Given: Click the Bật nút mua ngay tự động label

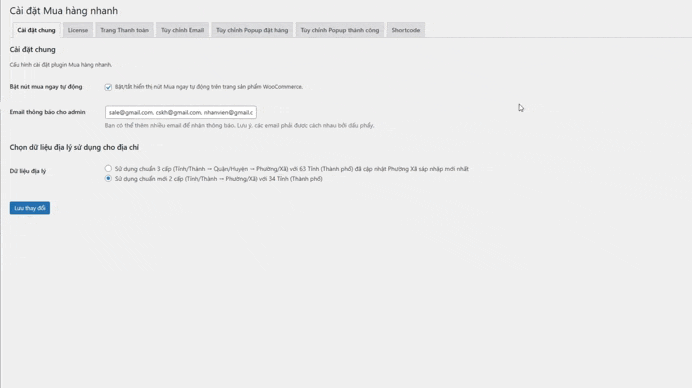Looking at the screenshot, I should pyautogui.click(x=46, y=87).
